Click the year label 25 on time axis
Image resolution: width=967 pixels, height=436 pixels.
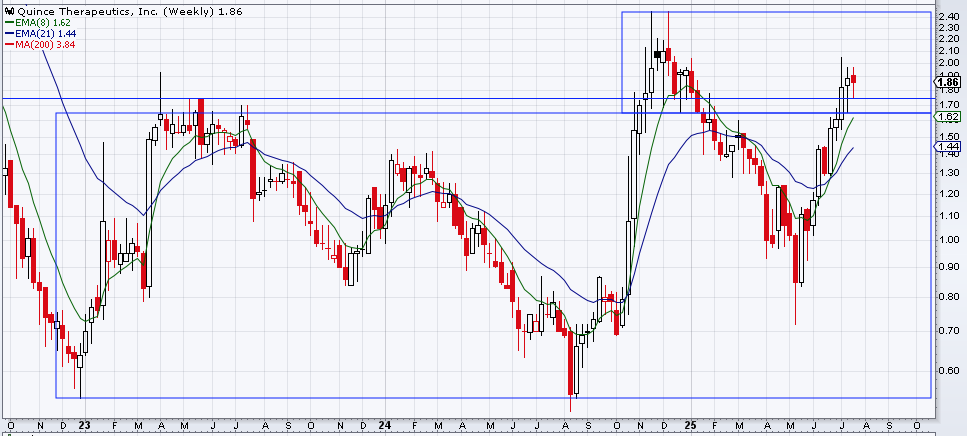pyautogui.click(x=691, y=426)
